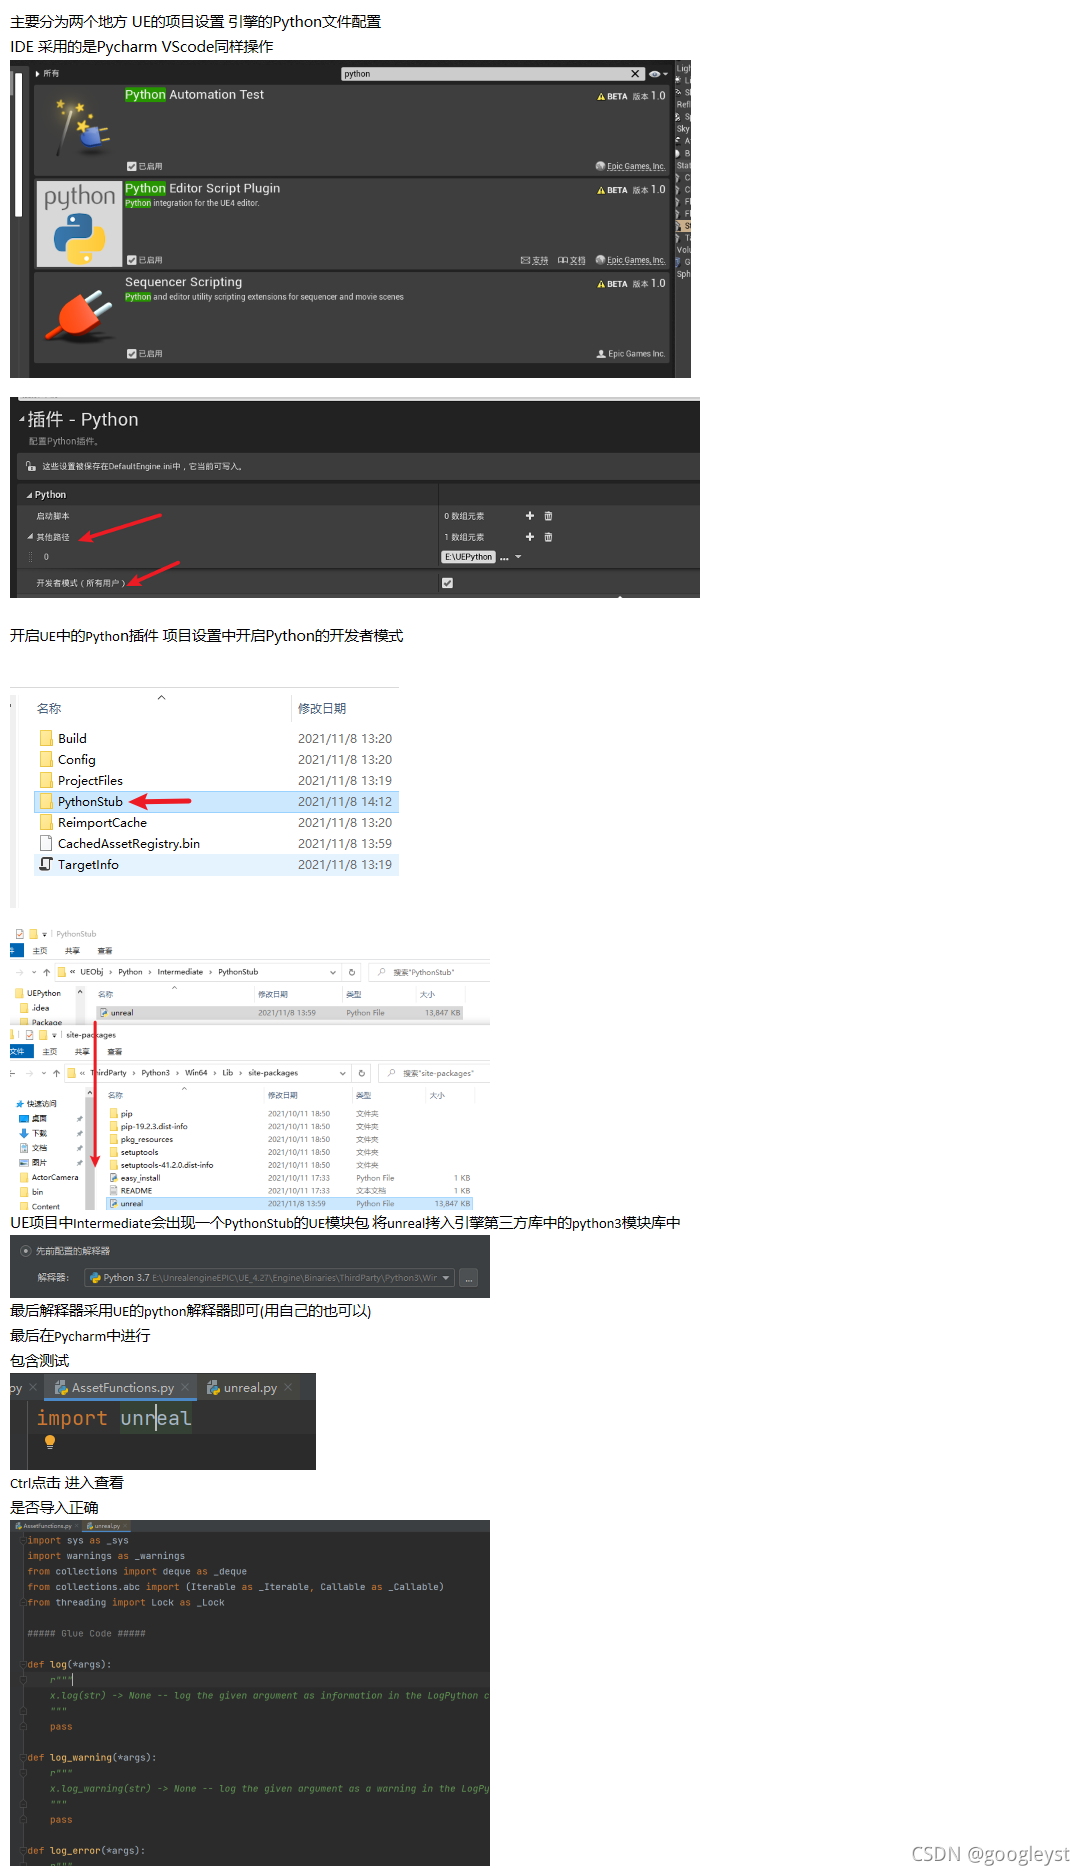The height and width of the screenshot is (1875, 1085).
Task: Select 快速访问 in navigation pane
Action: coord(37,1104)
